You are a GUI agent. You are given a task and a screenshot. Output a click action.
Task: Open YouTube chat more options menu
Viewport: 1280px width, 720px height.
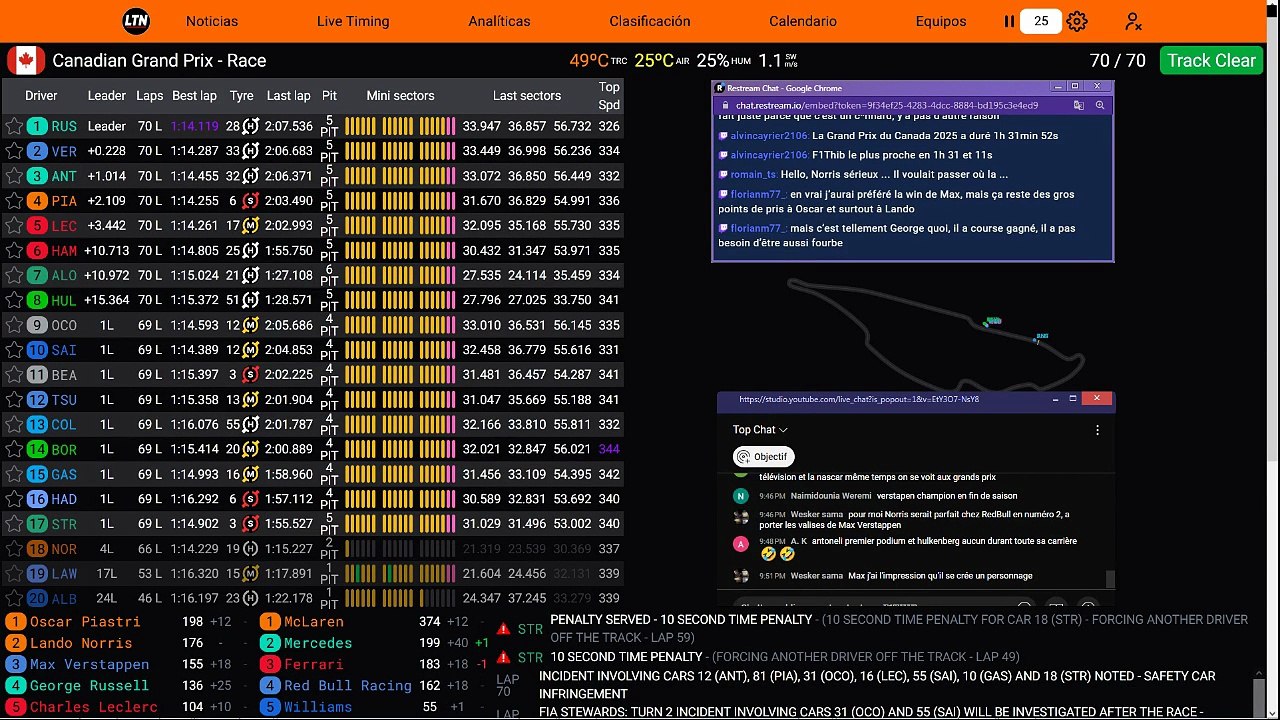(x=1097, y=430)
